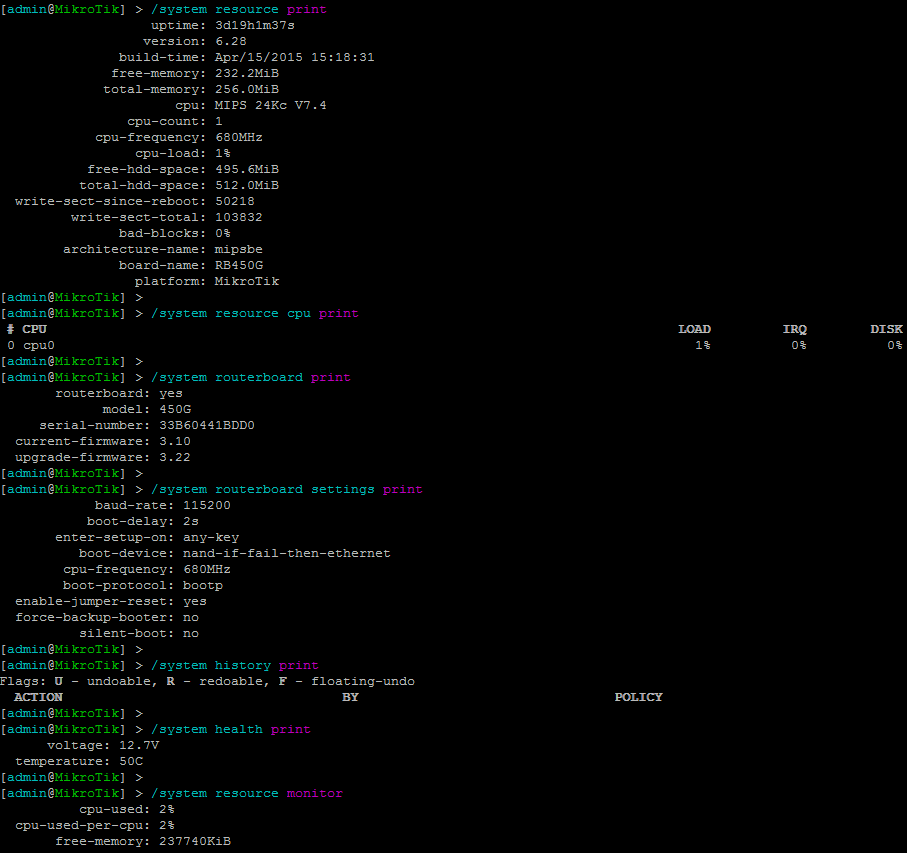
Task: Click the cpu-used-per-cpu label
Action: [x=83, y=826]
